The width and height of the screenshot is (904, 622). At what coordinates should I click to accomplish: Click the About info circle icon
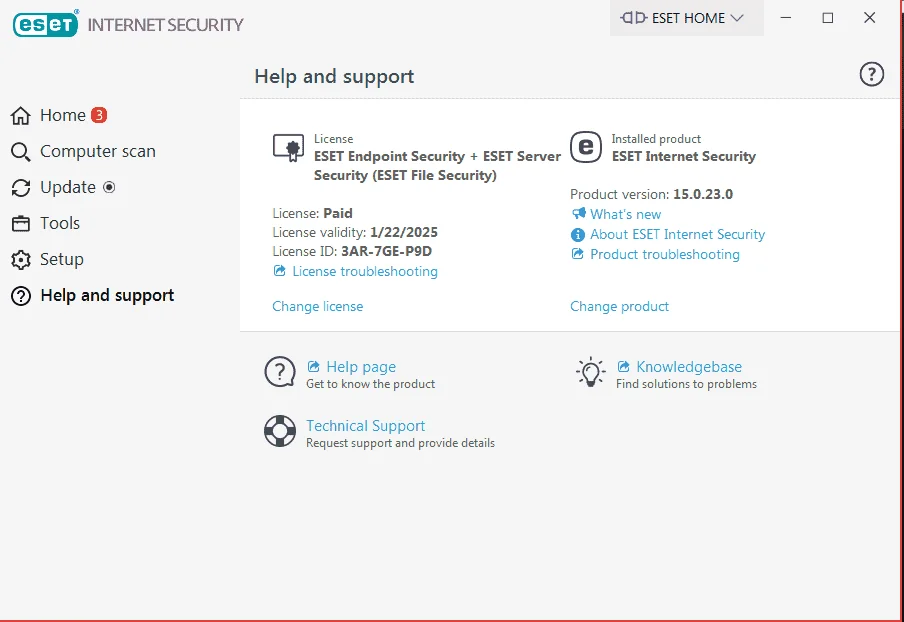[x=578, y=235]
